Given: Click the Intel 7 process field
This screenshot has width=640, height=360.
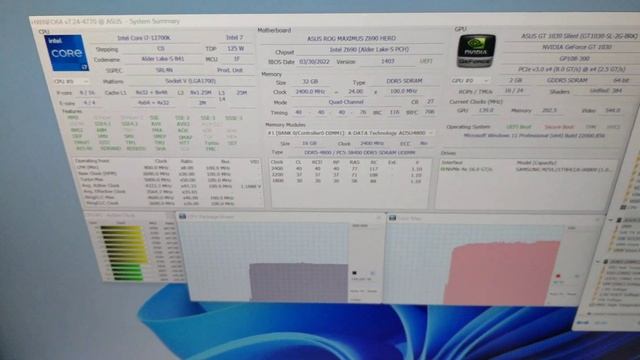Looking at the screenshot, I should click(x=235, y=38).
